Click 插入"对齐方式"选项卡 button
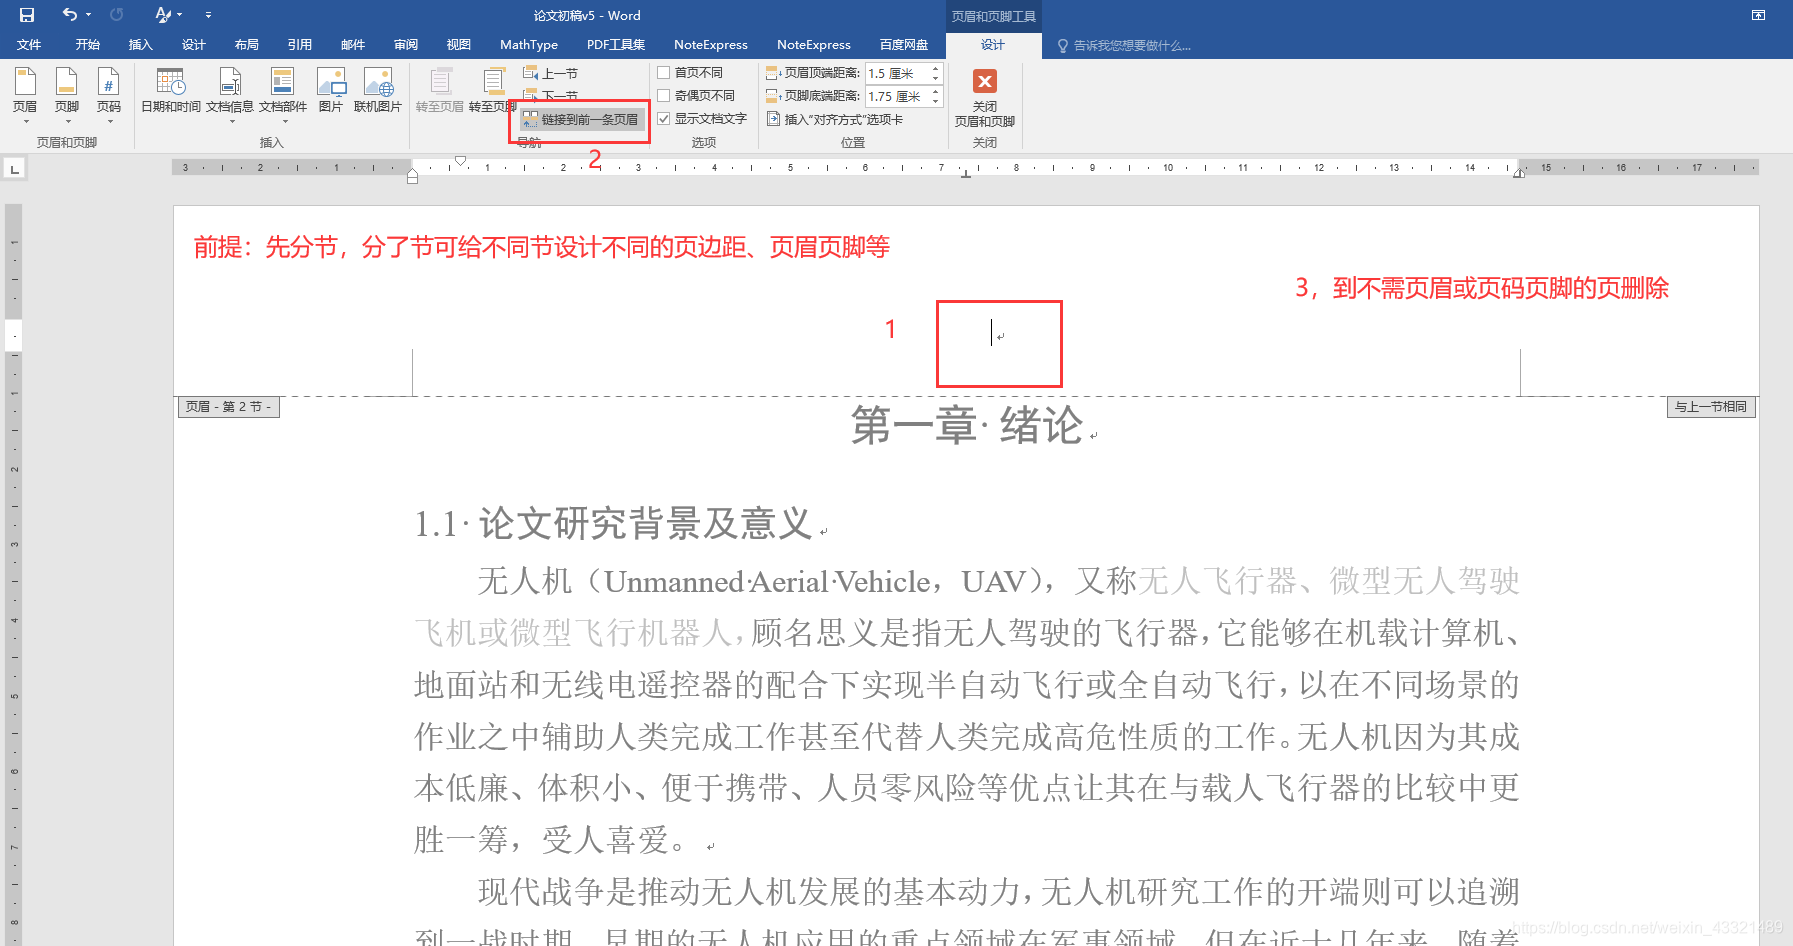This screenshot has width=1793, height=946. tap(835, 119)
